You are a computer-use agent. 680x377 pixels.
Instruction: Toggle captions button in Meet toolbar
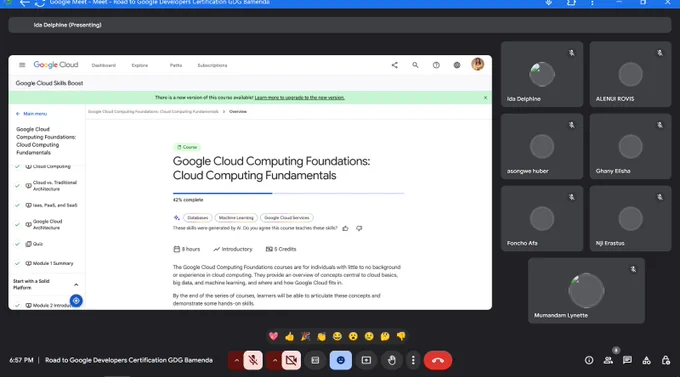(315, 360)
